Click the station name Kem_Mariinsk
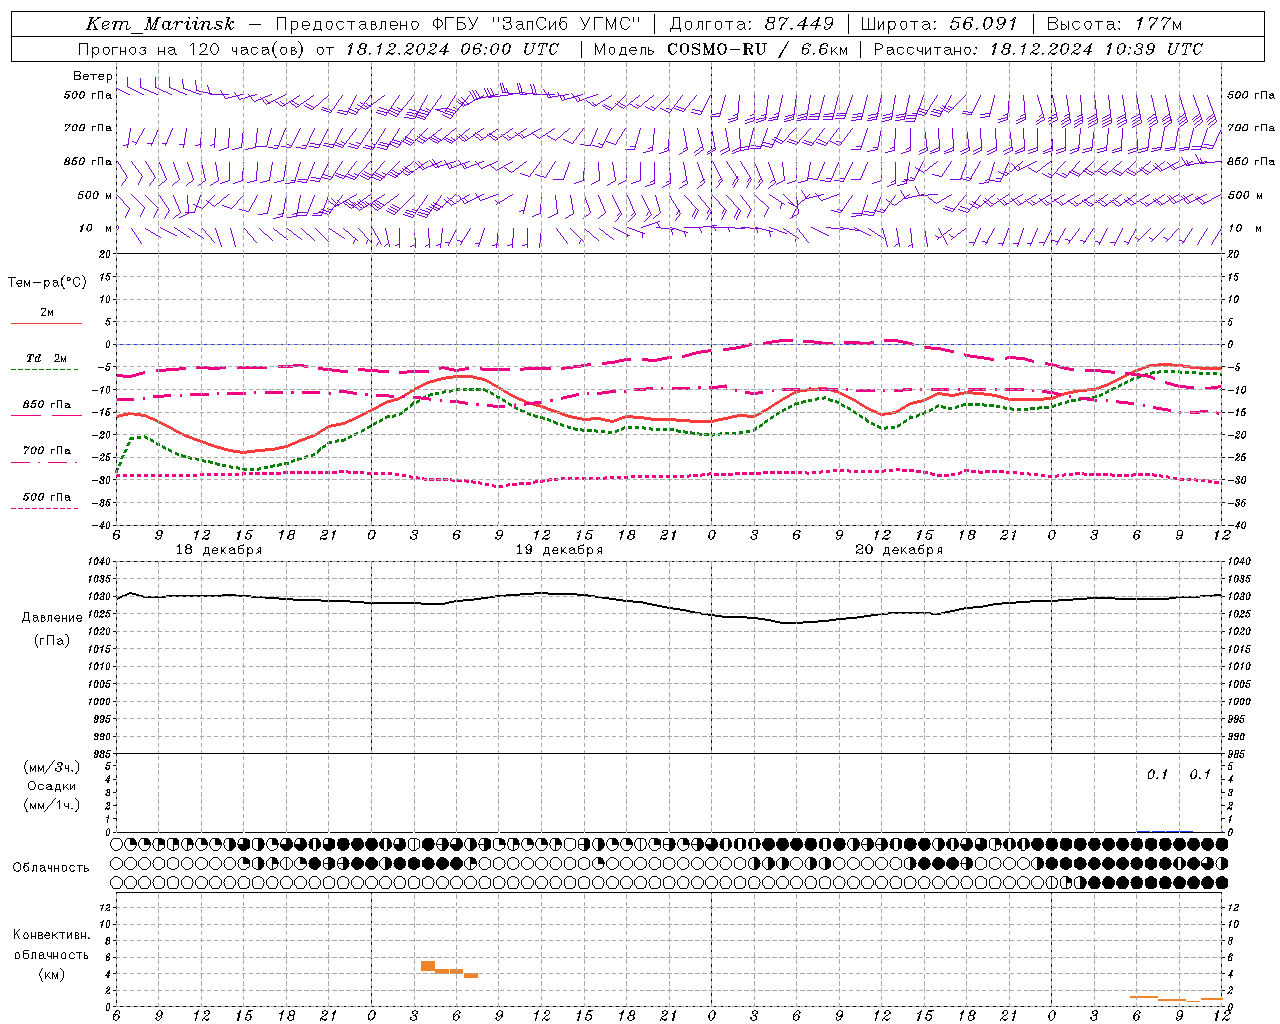Viewport: 1280px width, 1024px height. click(x=160, y=24)
